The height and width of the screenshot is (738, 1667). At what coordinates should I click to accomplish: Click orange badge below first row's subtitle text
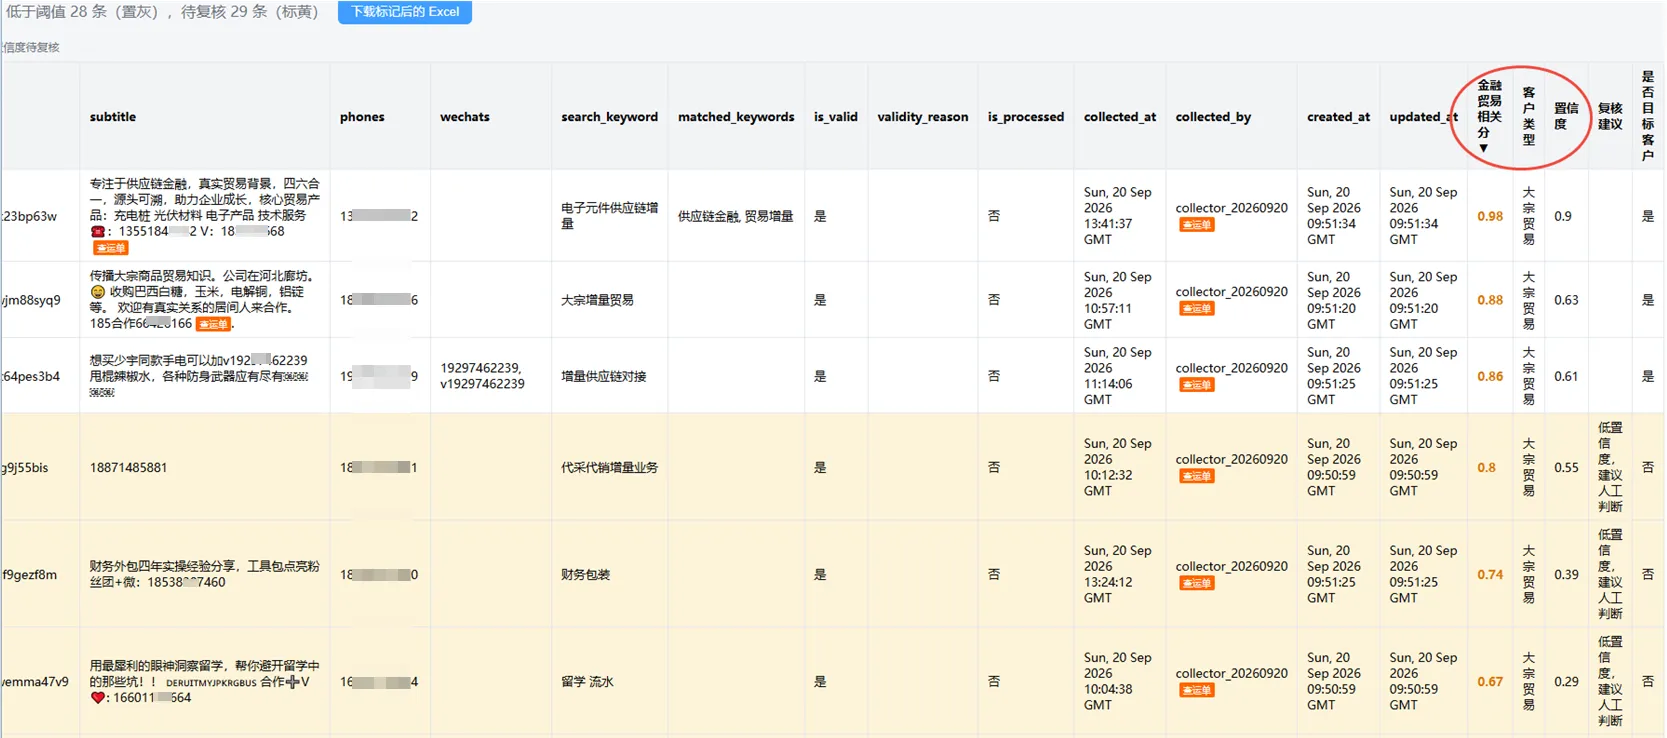[x=110, y=248]
